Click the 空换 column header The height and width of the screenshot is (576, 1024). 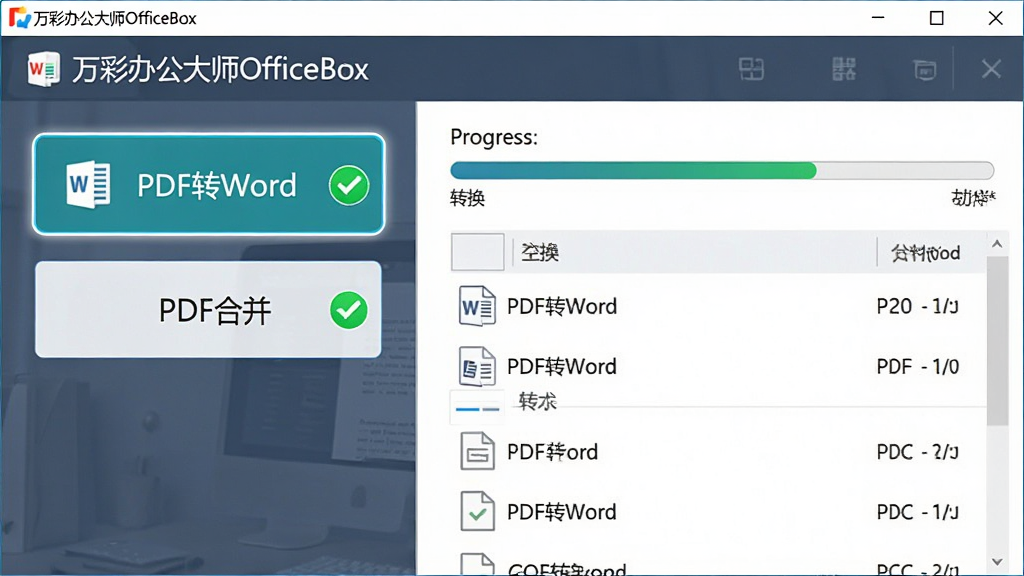click(x=540, y=252)
